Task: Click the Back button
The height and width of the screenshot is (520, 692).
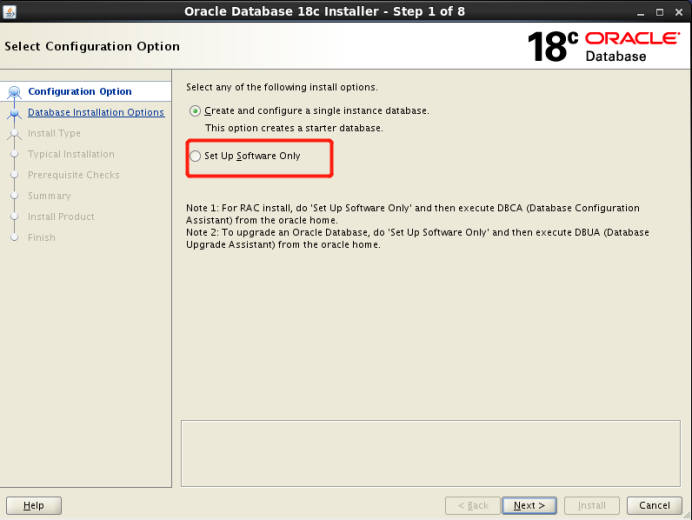Action: click(x=471, y=506)
